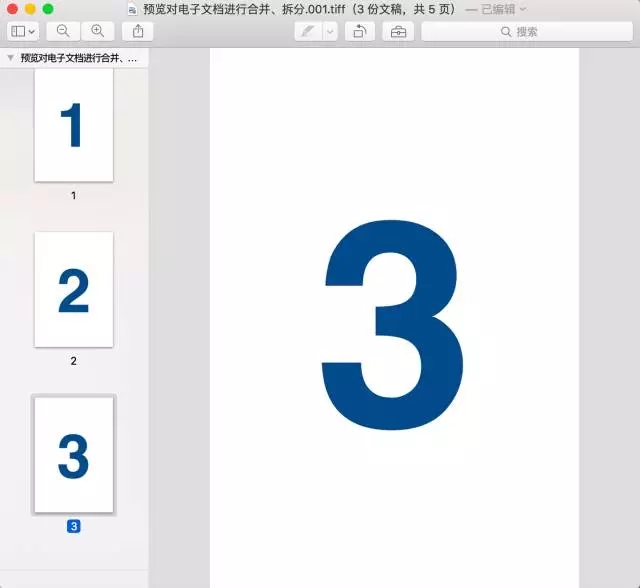Show the Markup toolbar toolbox icon
The image size is (640, 588).
tap(398, 31)
